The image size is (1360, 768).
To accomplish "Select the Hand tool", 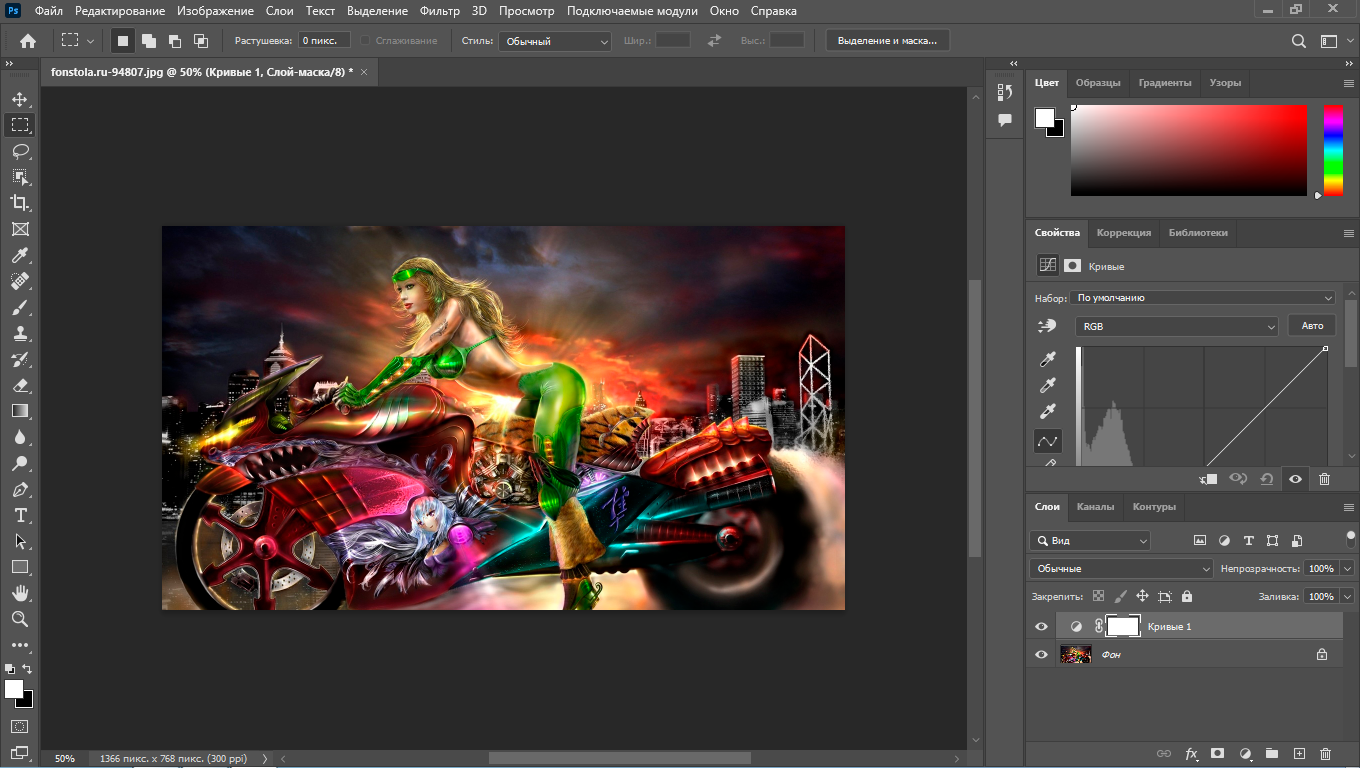I will pos(20,593).
